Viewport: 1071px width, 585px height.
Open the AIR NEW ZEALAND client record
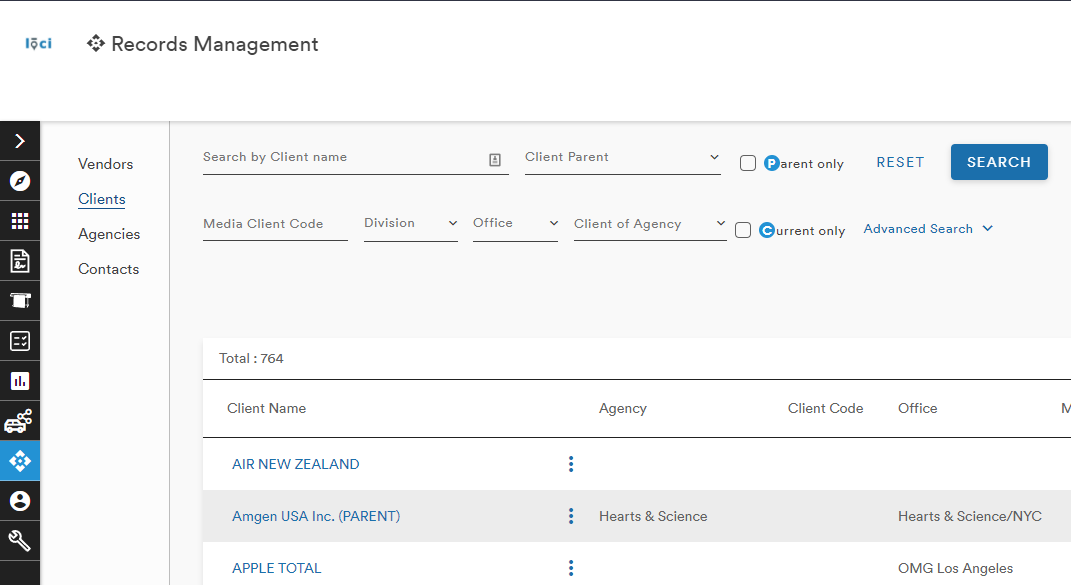click(296, 464)
